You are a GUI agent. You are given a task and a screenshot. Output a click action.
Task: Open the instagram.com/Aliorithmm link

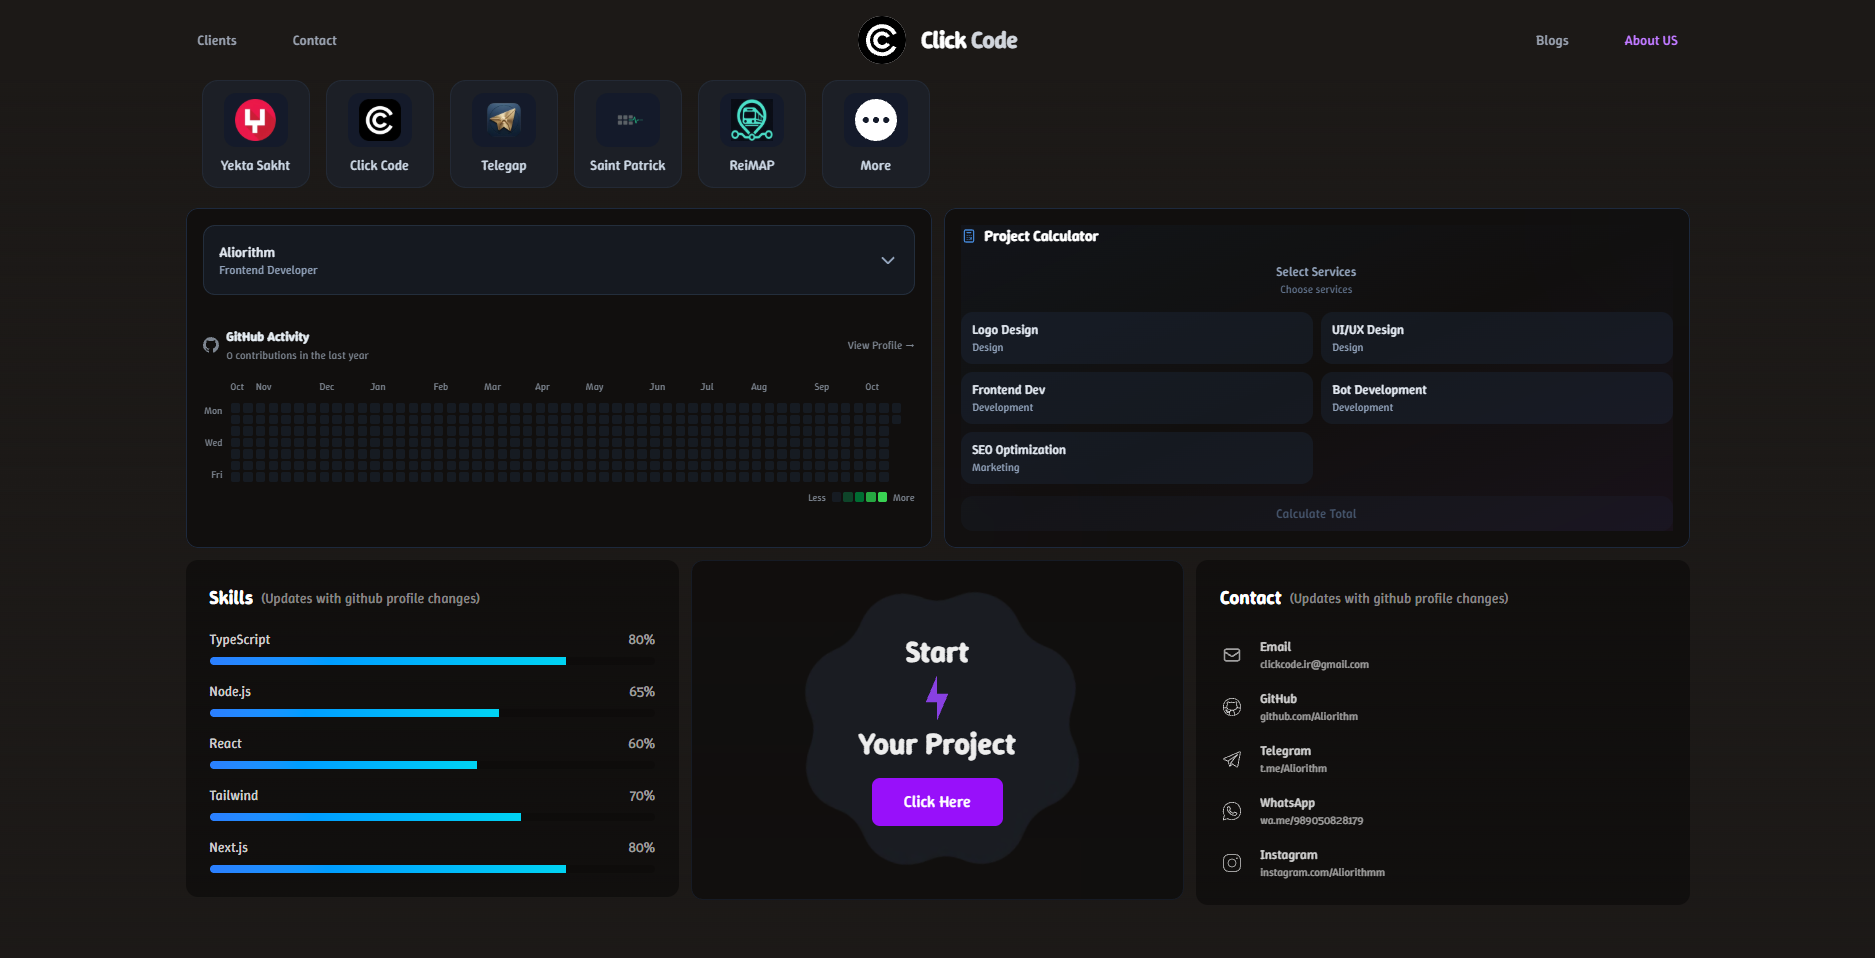[1322, 872]
